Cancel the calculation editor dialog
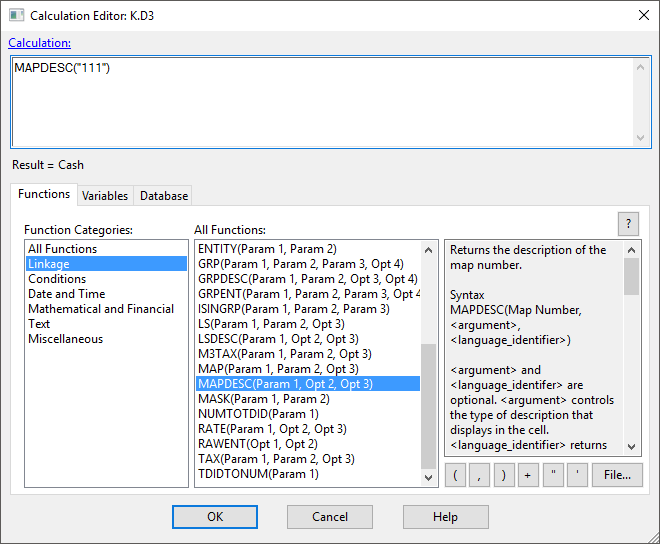Viewport: 660px width, 544px height. click(x=330, y=517)
